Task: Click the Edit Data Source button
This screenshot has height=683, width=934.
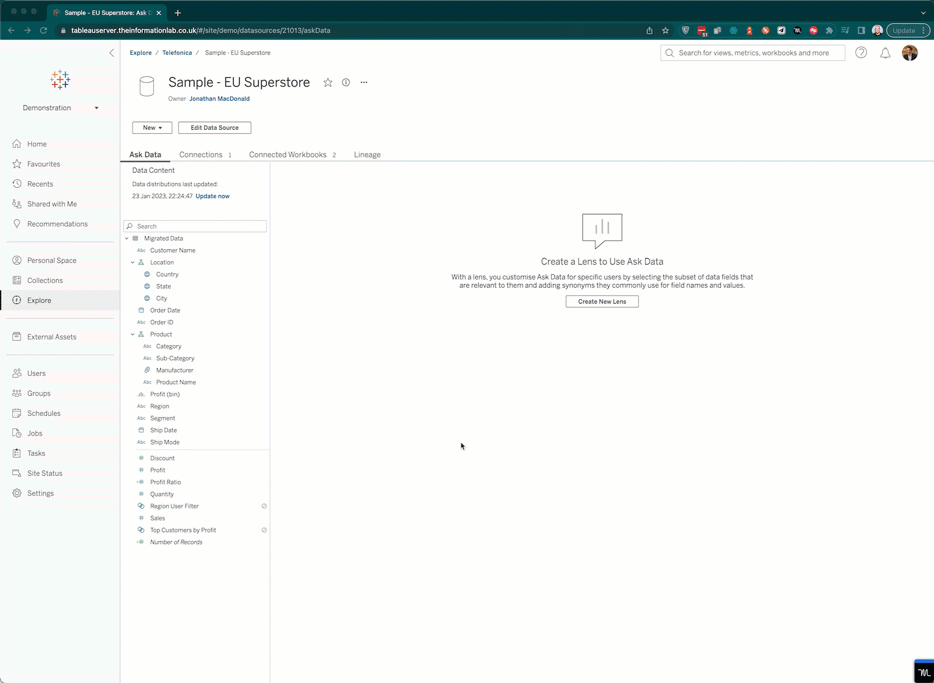Action: (x=214, y=127)
